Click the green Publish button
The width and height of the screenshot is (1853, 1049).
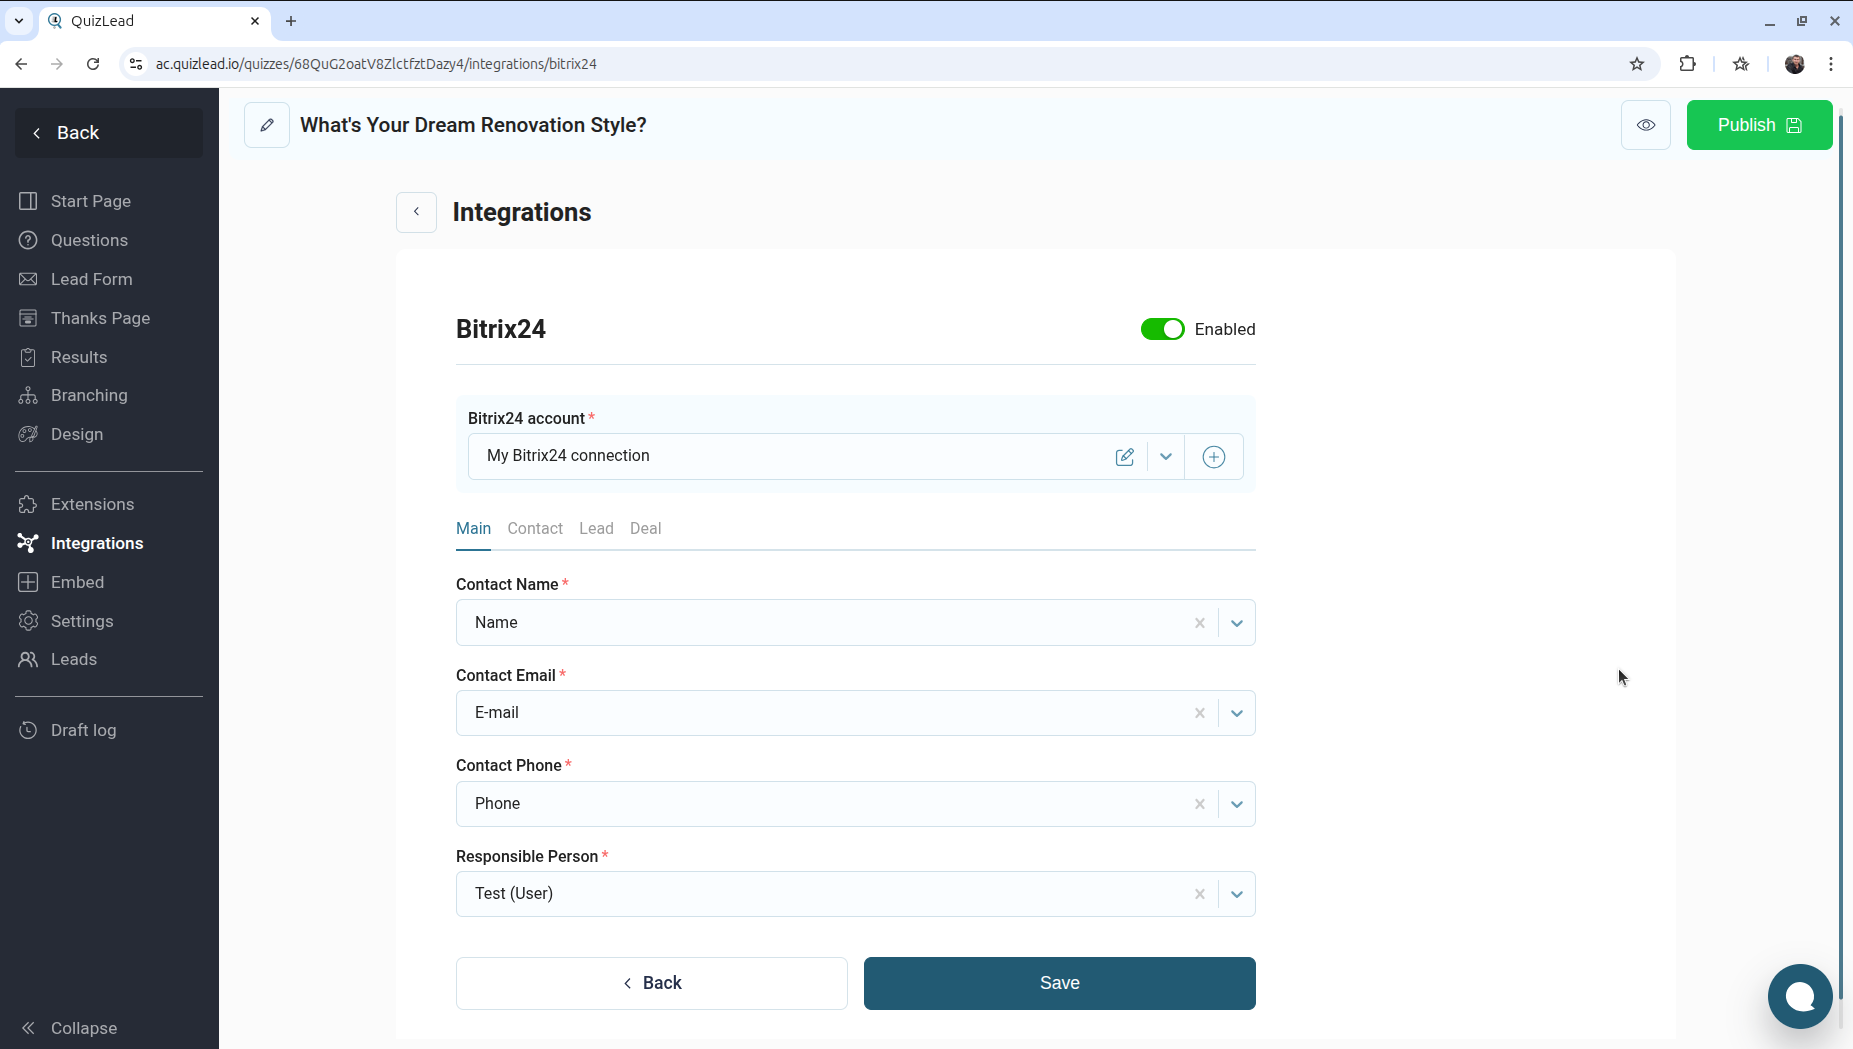pyautogui.click(x=1759, y=125)
